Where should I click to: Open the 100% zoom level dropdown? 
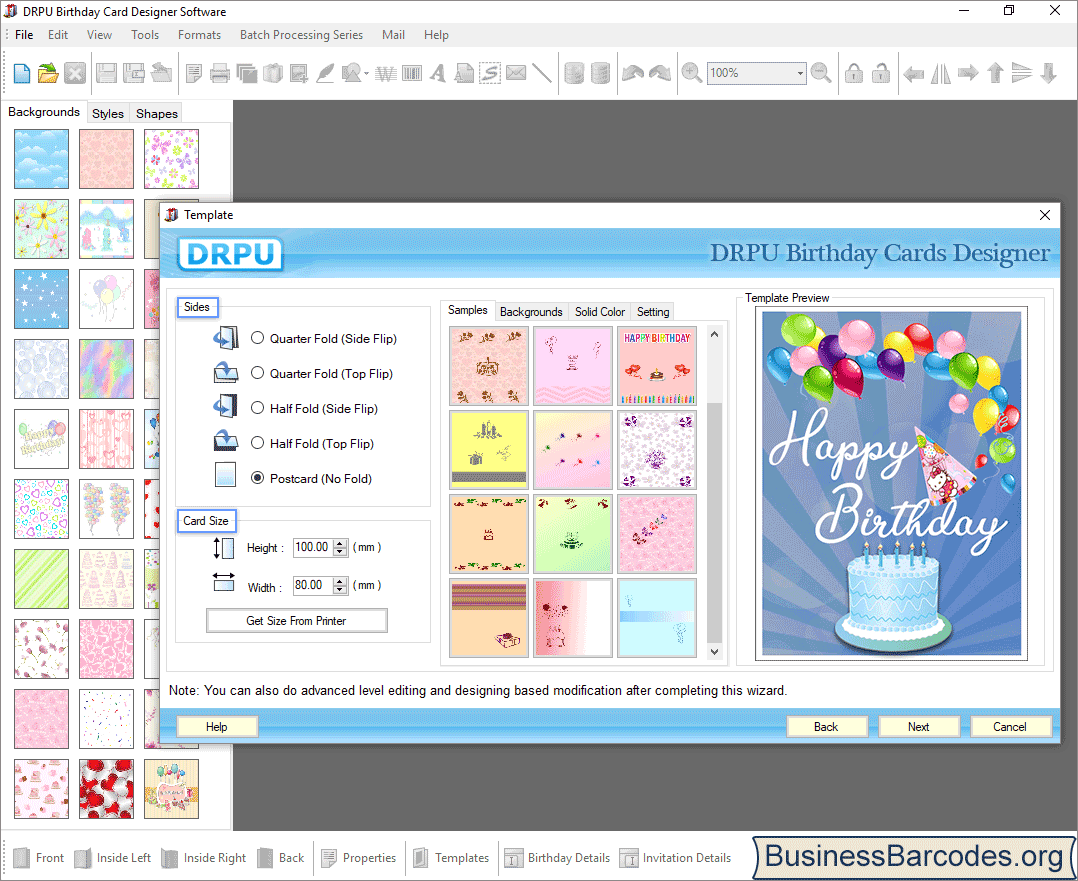(x=800, y=73)
